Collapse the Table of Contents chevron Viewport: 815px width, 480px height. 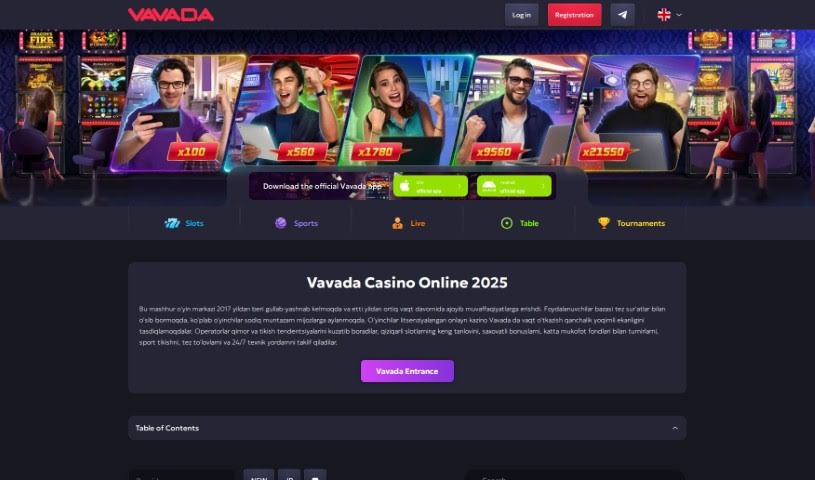675,428
